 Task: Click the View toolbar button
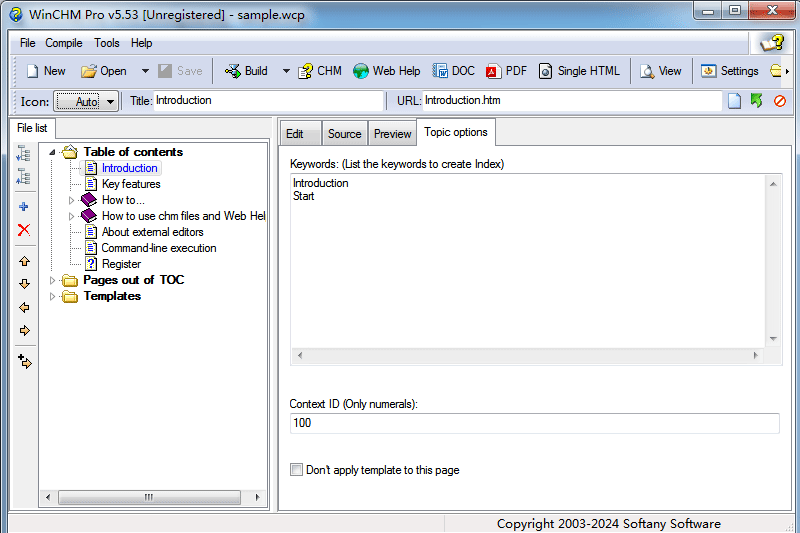click(661, 71)
